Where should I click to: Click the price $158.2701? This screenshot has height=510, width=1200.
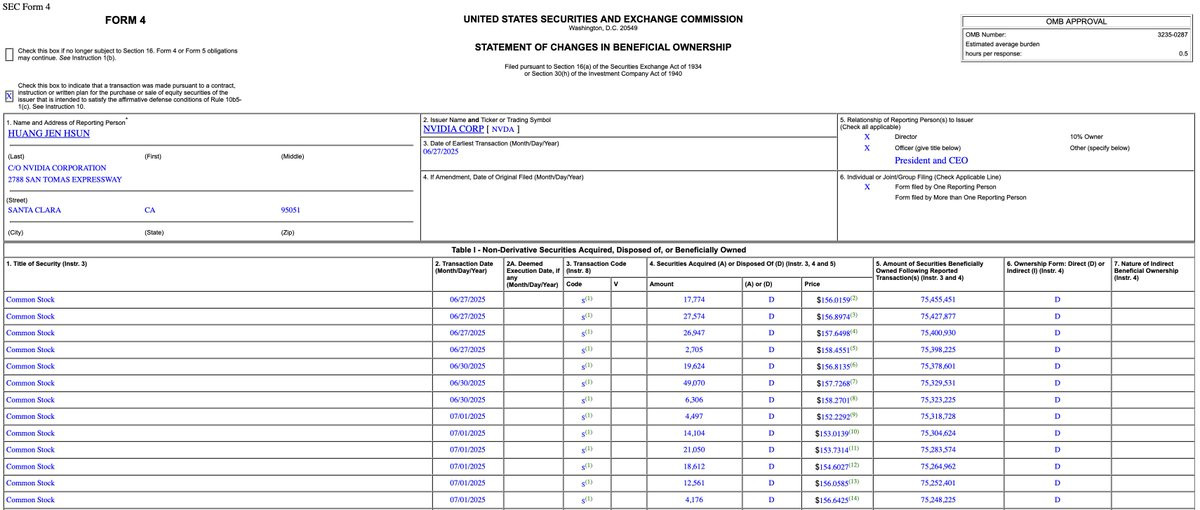832,400
